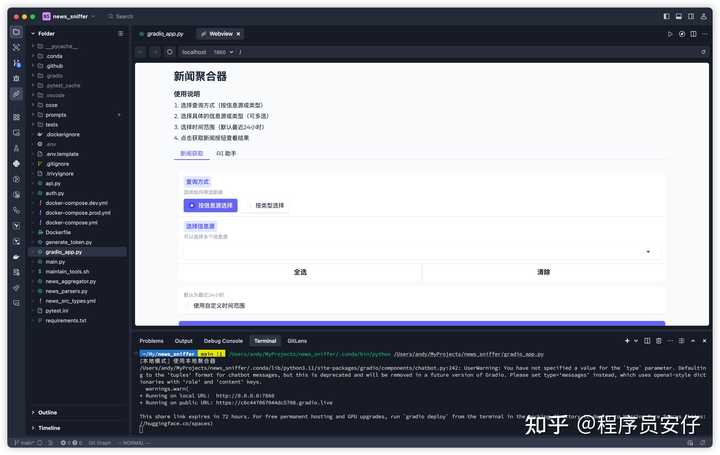The height and width of the screenshot is (455, 720).
Task: Click the 全选 button
Action: coord(300,272)
